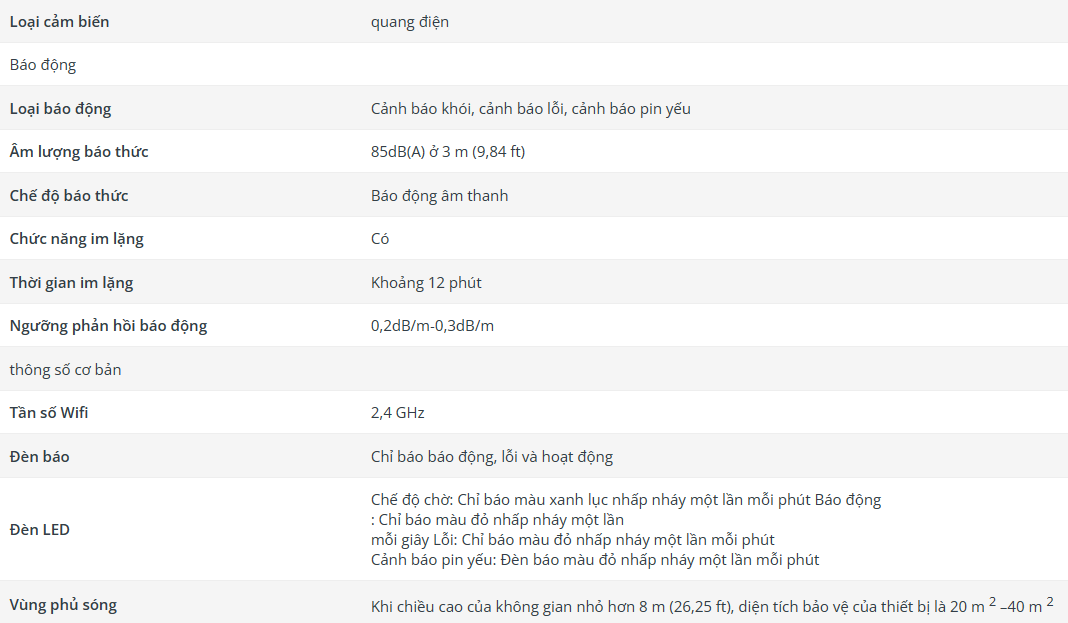Click the "Báo động" section header
The width and height of the screenshot is (1068, 623).
pos(43,65)
